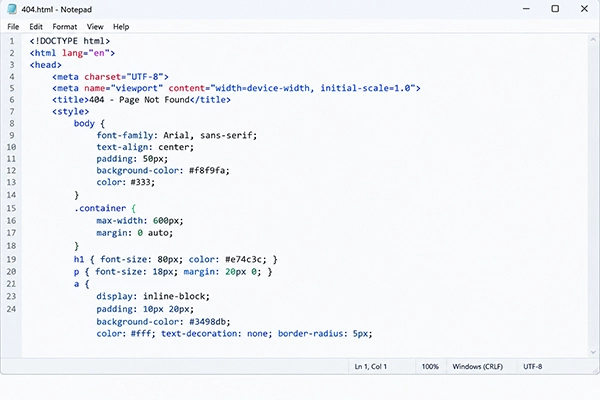Click the 'a {' selector line

click(82, 284)
